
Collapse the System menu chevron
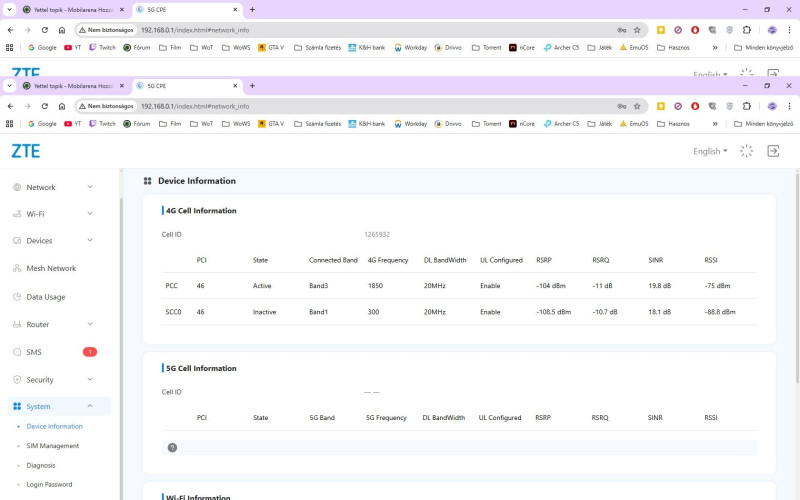(90, 406)
